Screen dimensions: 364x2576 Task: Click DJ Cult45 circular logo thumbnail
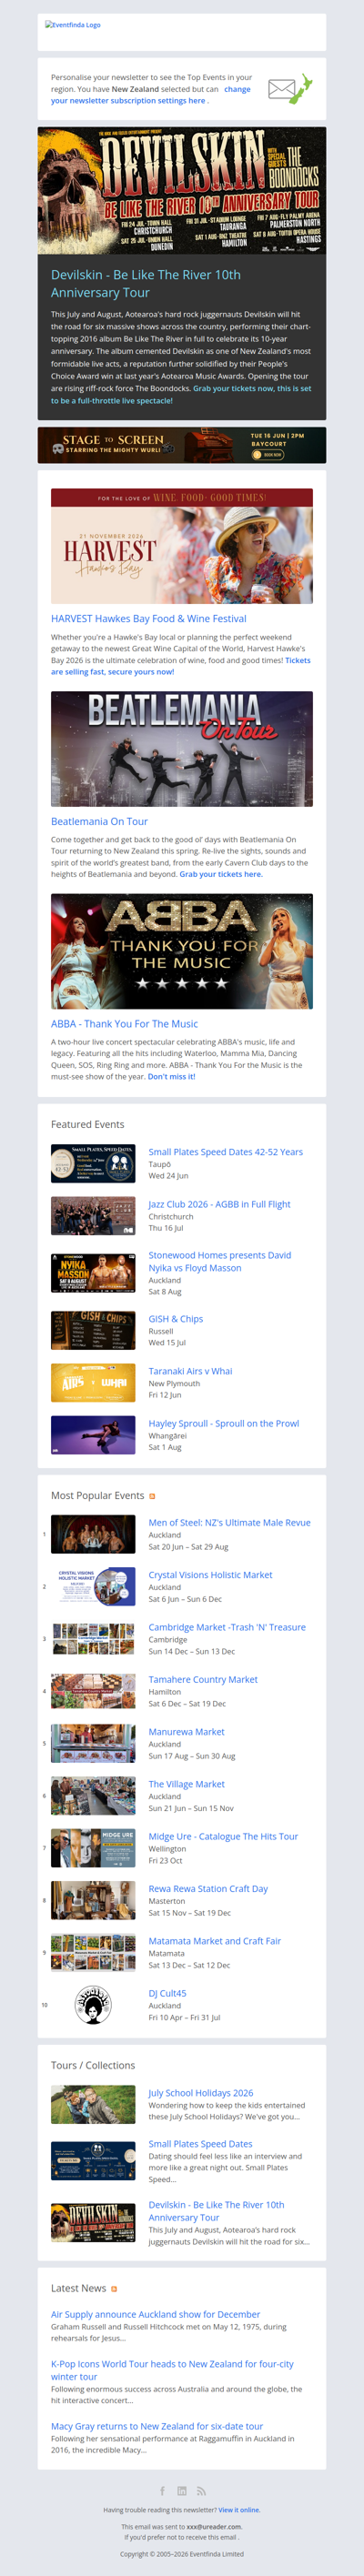point(93,2005)
